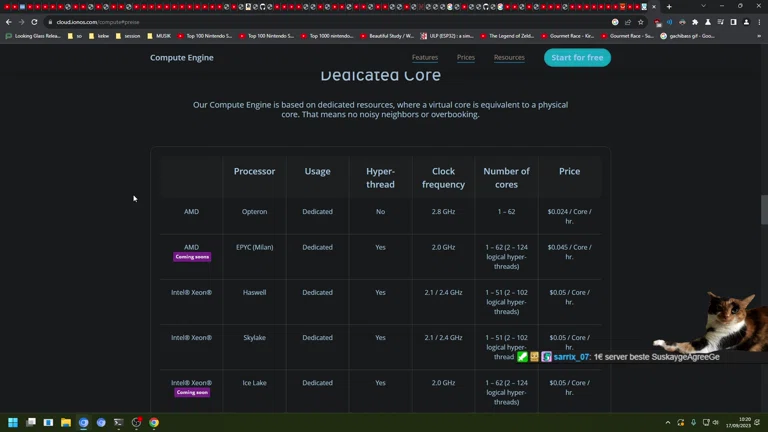The width and height of the screenshot is (768, 432).
Task: Click the browser back arrow
Action: click(x=9, y=22)
